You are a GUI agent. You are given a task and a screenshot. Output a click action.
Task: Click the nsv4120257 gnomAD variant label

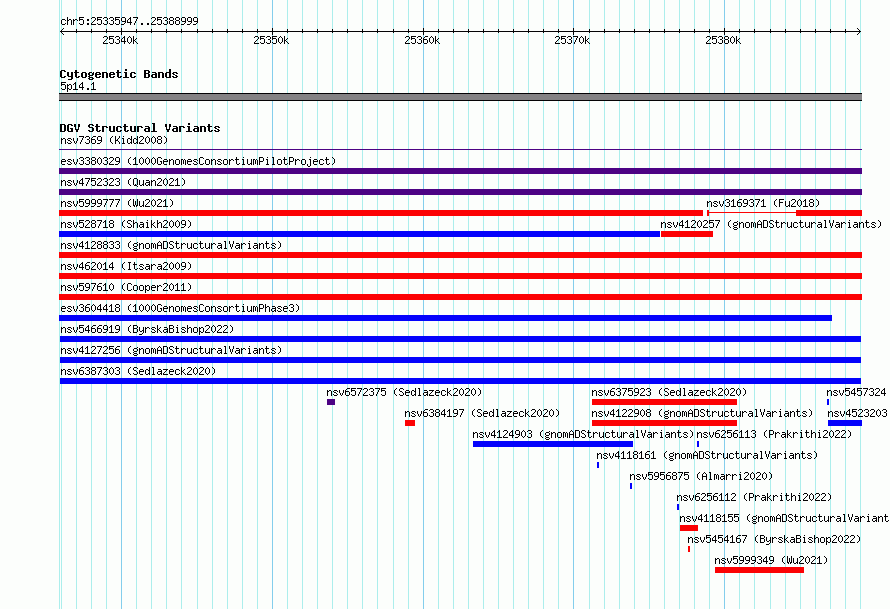[771, 224]
